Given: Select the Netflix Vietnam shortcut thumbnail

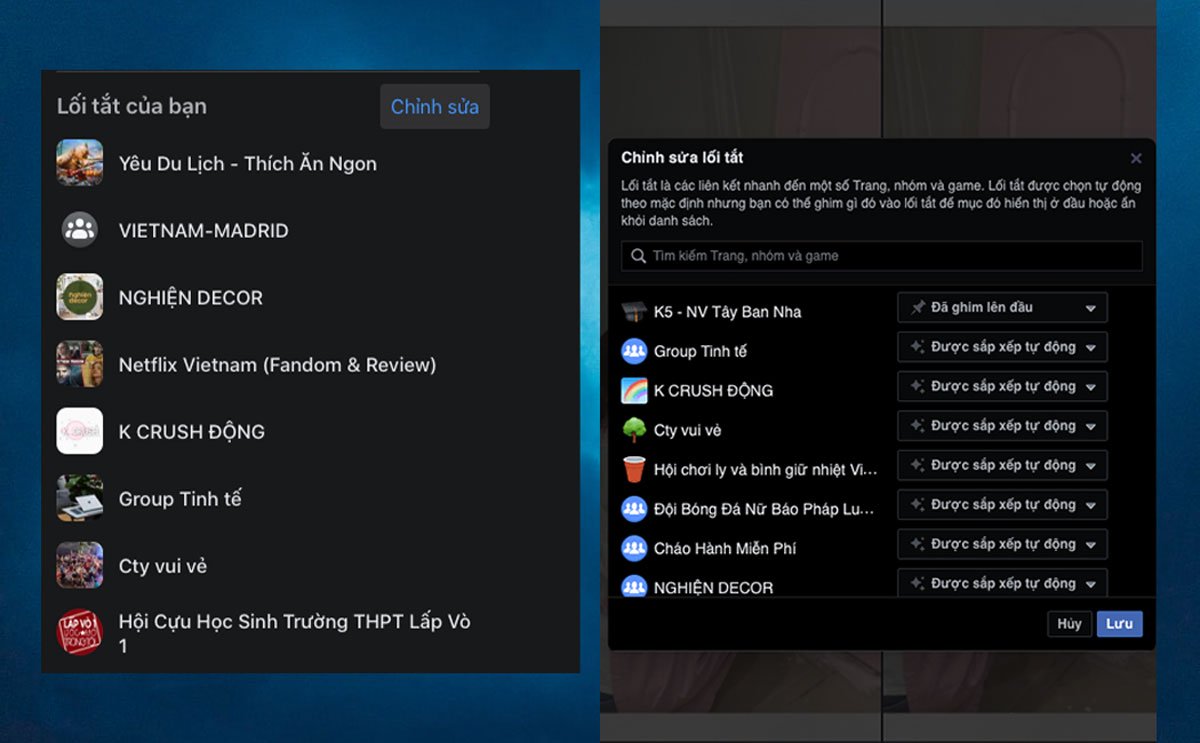Looking at the screenshot, I should coord(79,364).
